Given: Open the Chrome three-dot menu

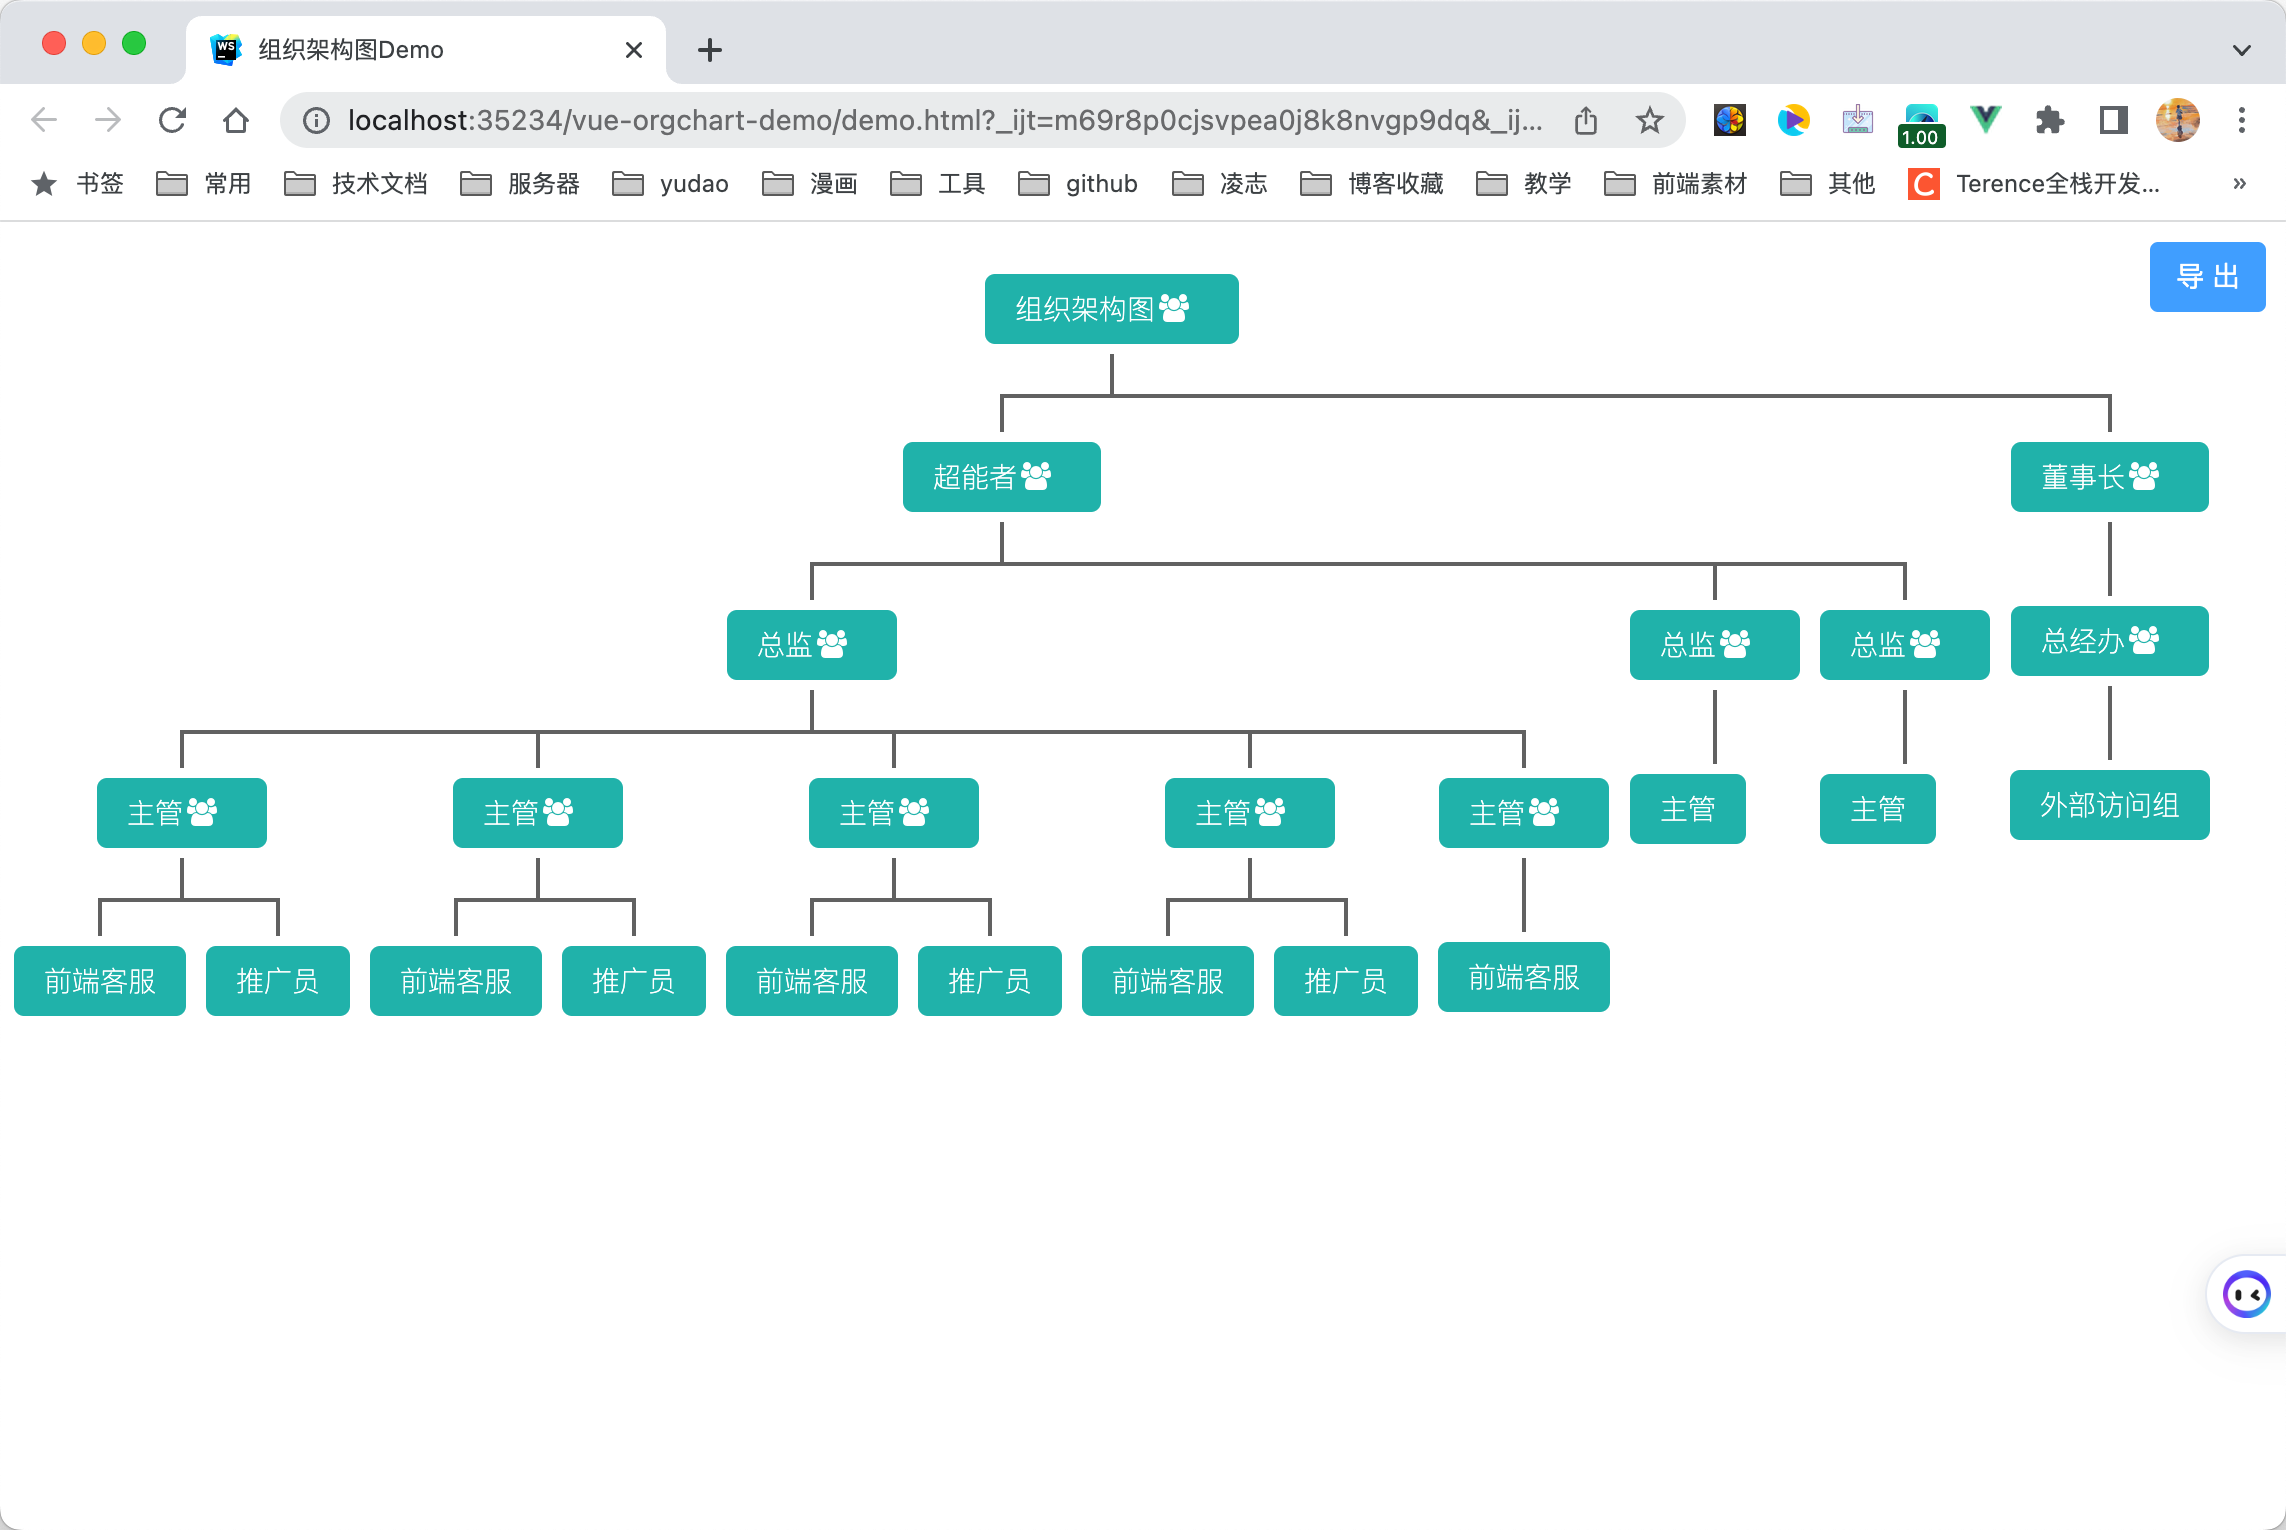Looking at the screenshot, I should [x=2241, y=120].
